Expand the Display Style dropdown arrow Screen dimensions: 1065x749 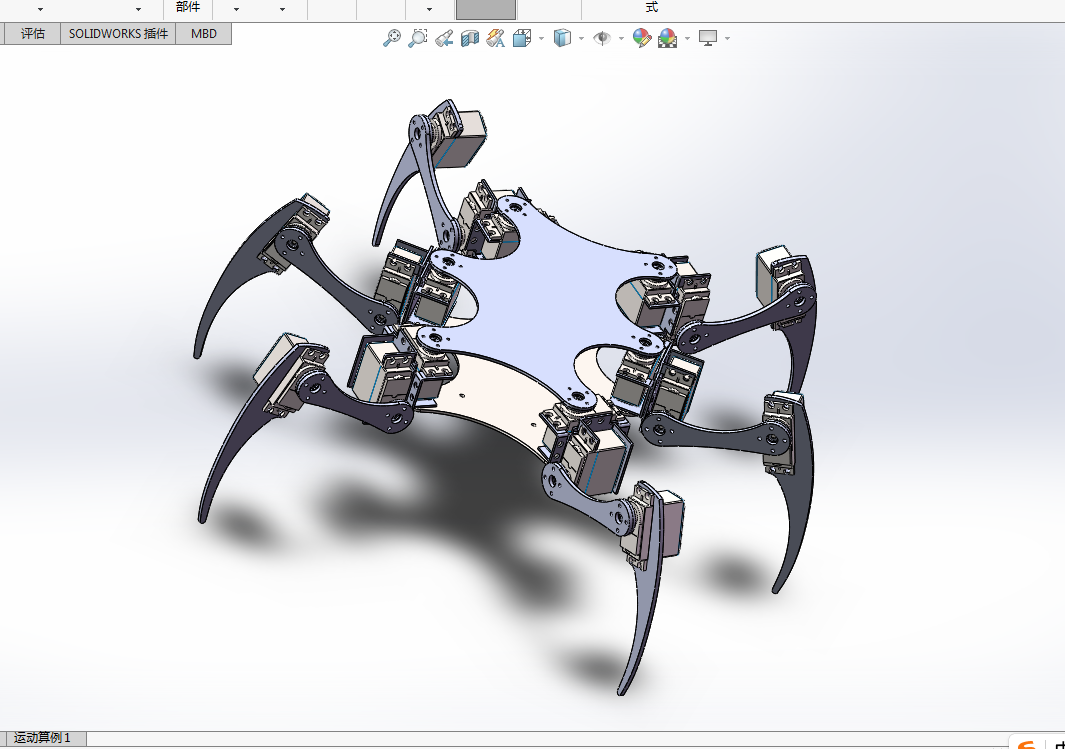581,39
